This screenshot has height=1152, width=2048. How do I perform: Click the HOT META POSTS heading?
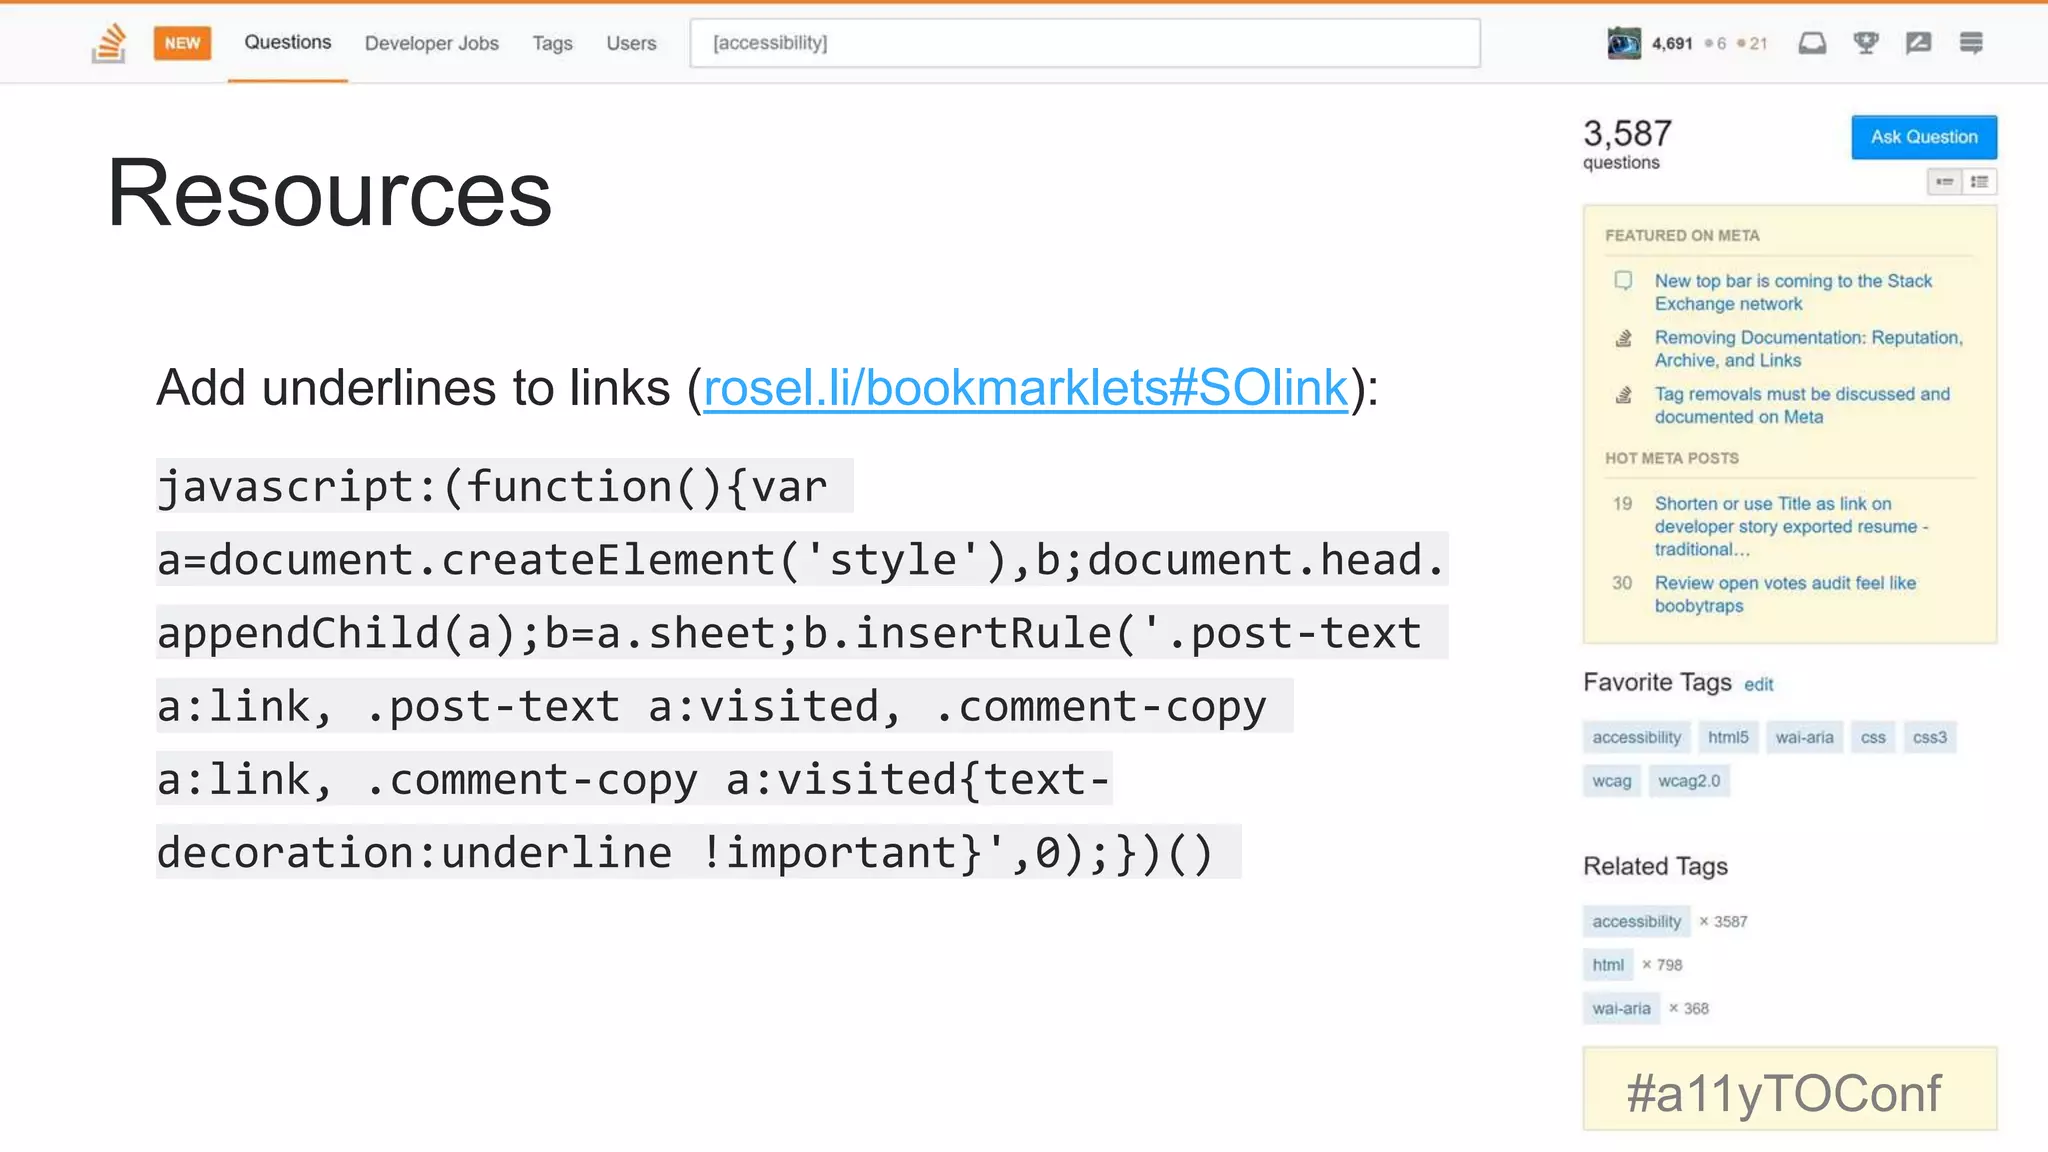click(1672, 459)
